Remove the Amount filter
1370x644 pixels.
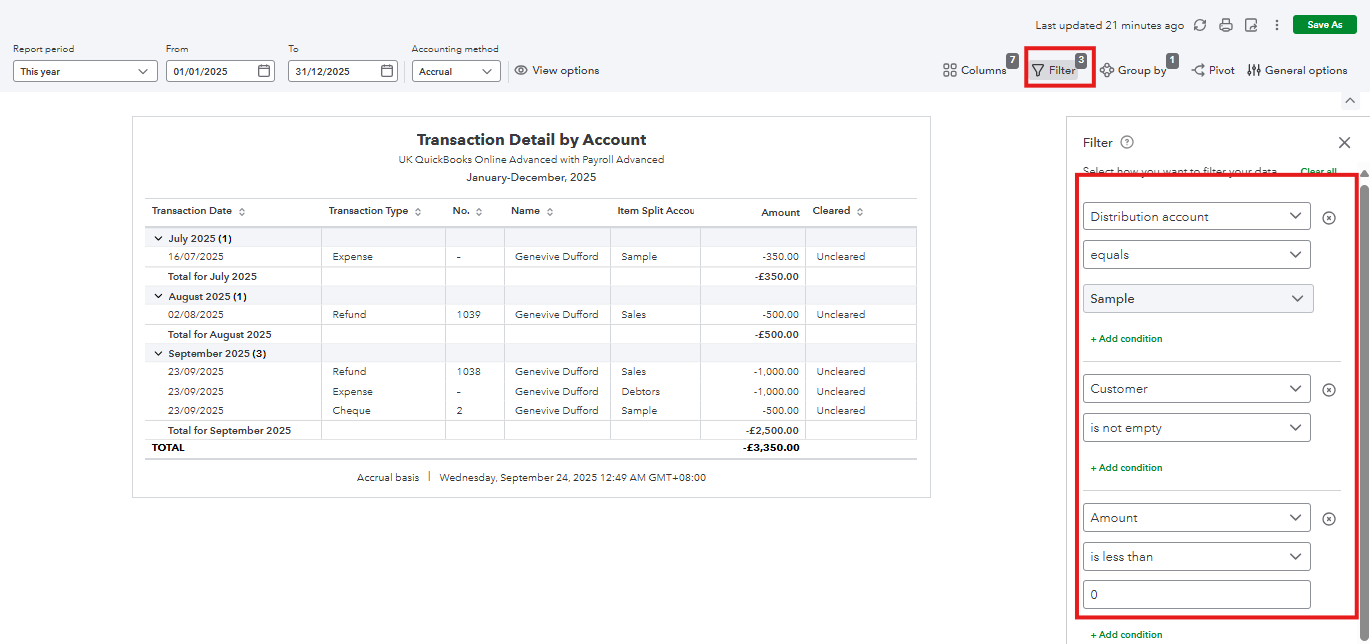1329,518
